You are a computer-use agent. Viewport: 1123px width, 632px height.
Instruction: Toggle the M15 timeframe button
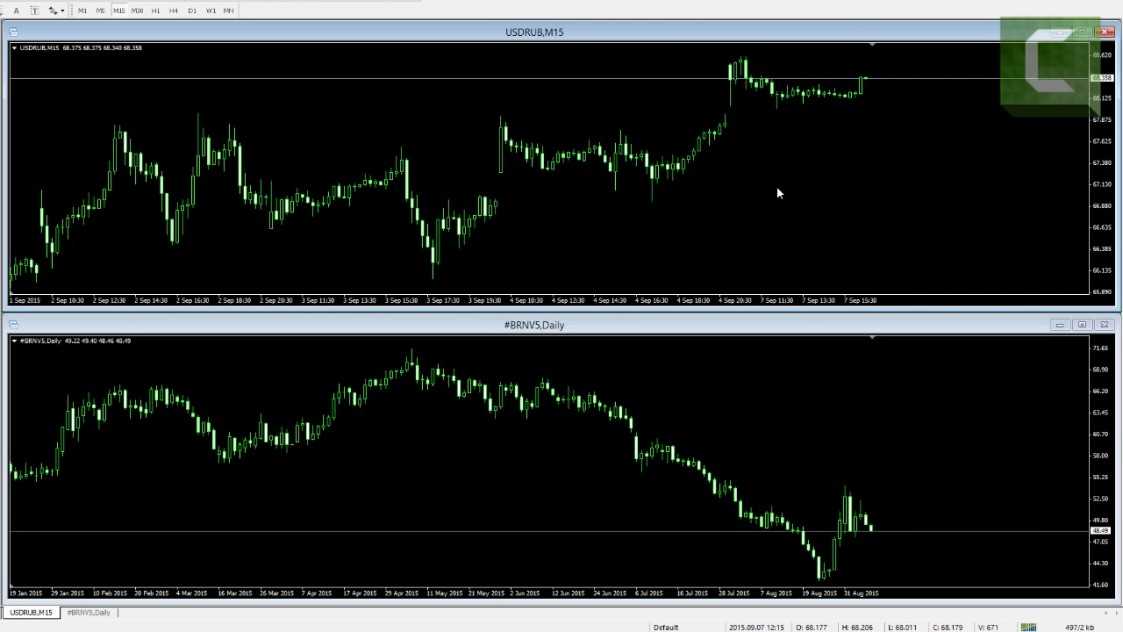click(x=119, y=10)
